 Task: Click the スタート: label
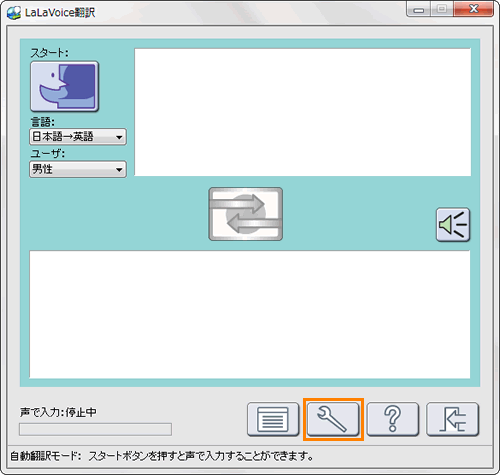(x=49, y=53)
